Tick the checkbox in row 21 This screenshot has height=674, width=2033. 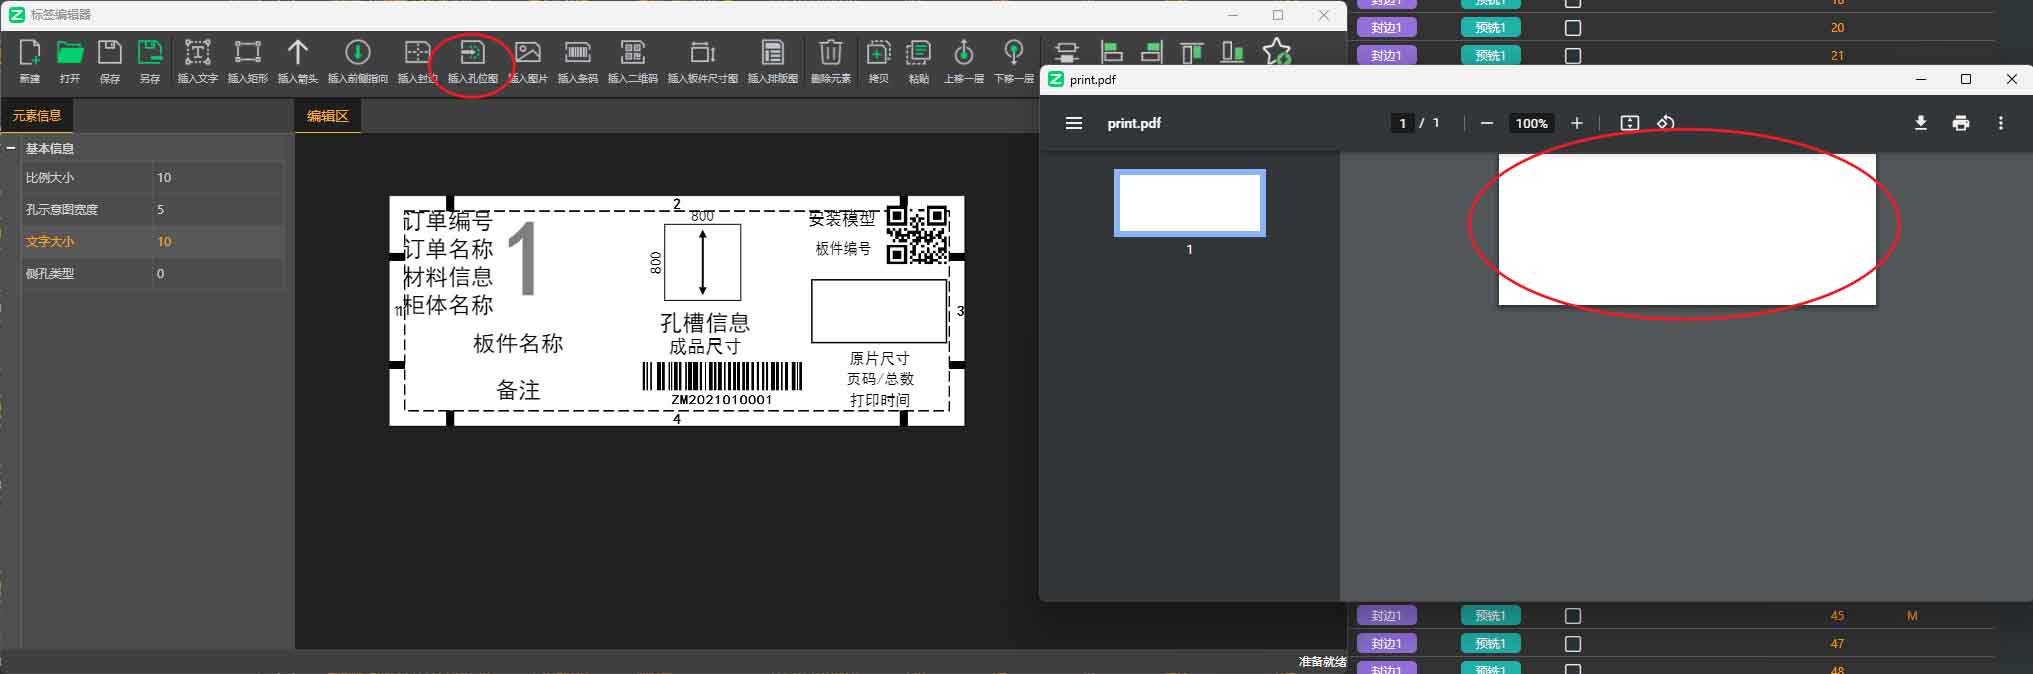click(1573, 56)
